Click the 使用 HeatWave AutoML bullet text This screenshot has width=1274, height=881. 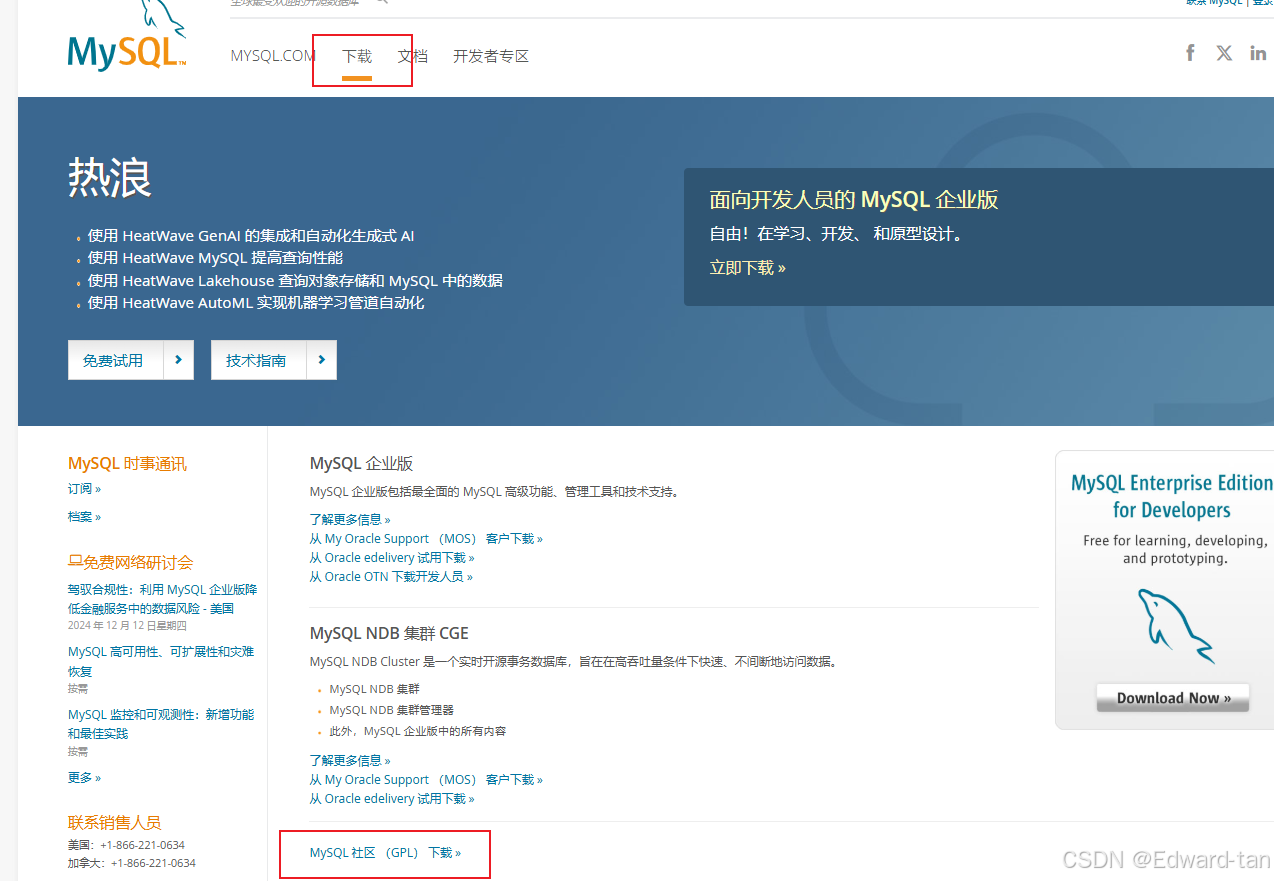[256, 303]
